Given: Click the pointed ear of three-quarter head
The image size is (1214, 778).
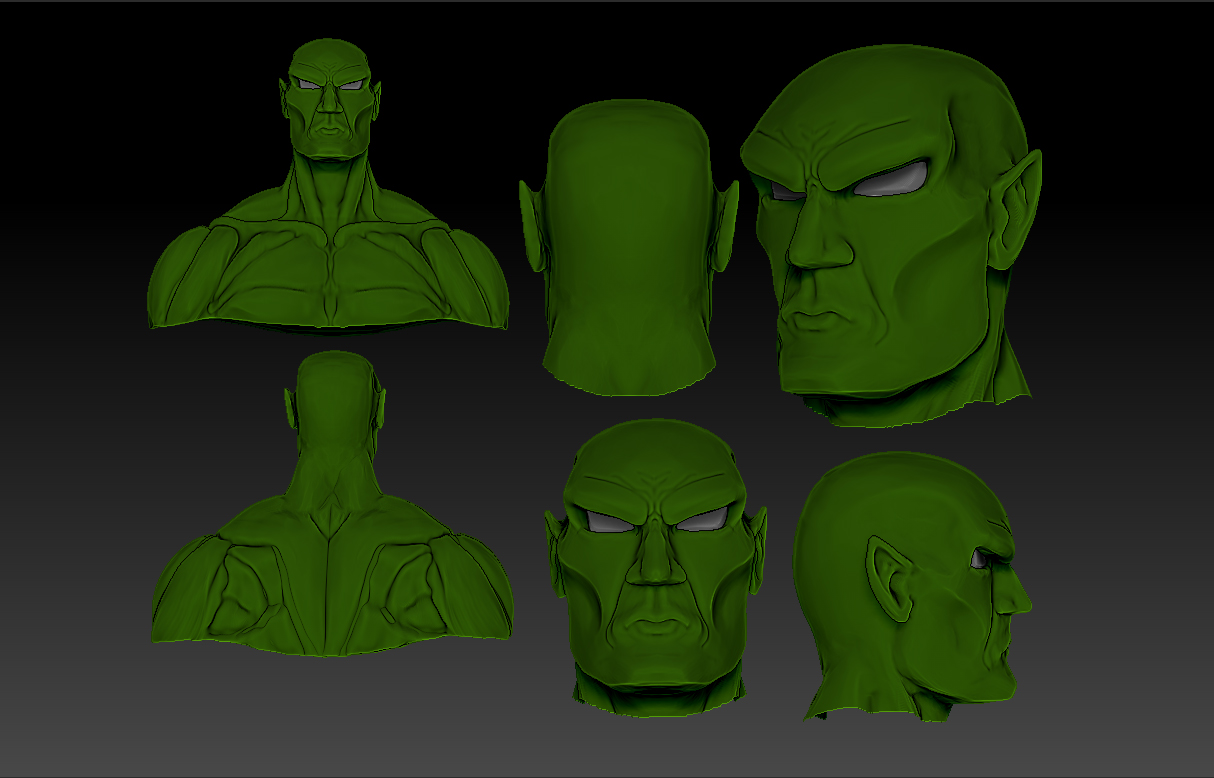Looking at the screenshot, I should (x=1015, y=210).
